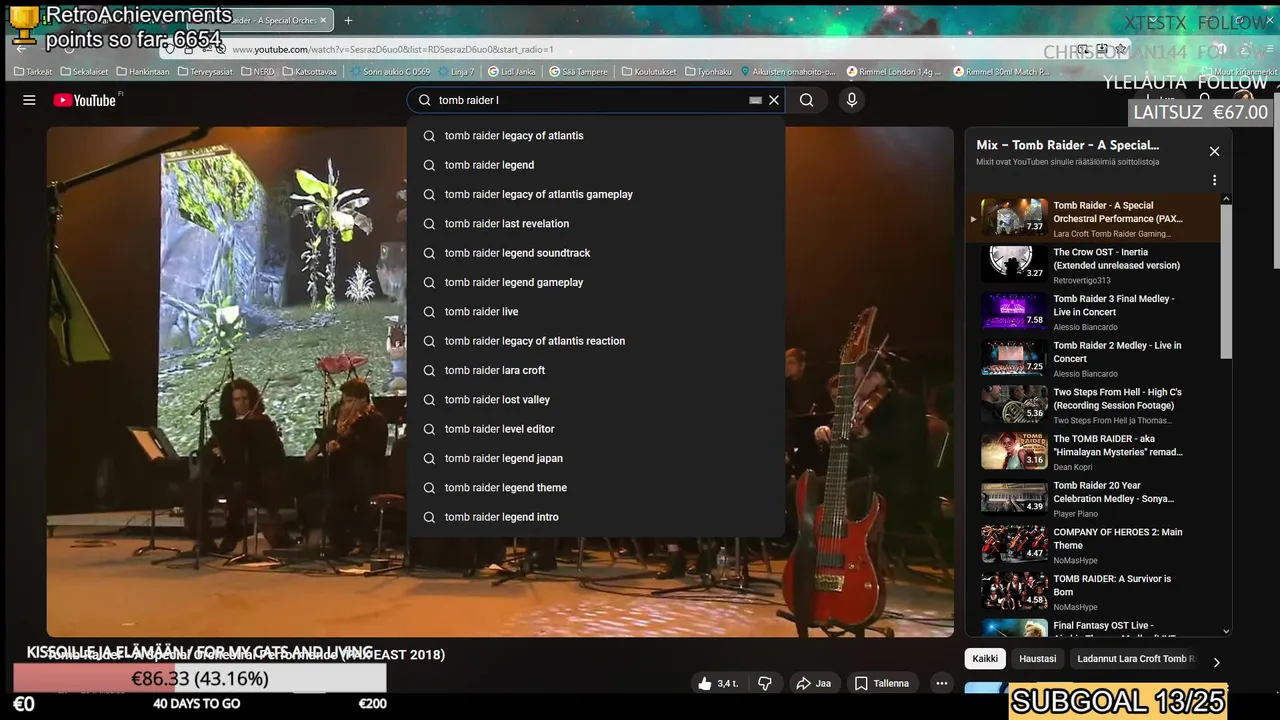
Task: Open the YouTube hamburger guide menu
Action: click(x=29, y=100)
